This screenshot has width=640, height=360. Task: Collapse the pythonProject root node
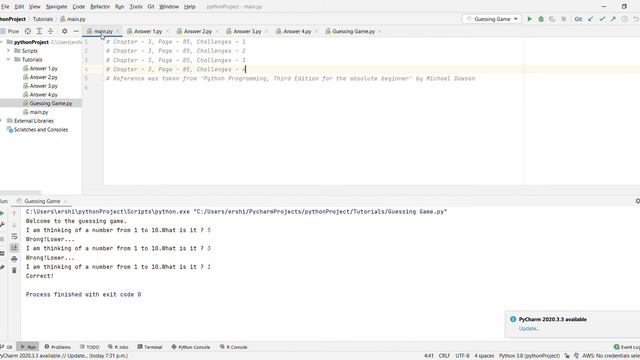2,42
